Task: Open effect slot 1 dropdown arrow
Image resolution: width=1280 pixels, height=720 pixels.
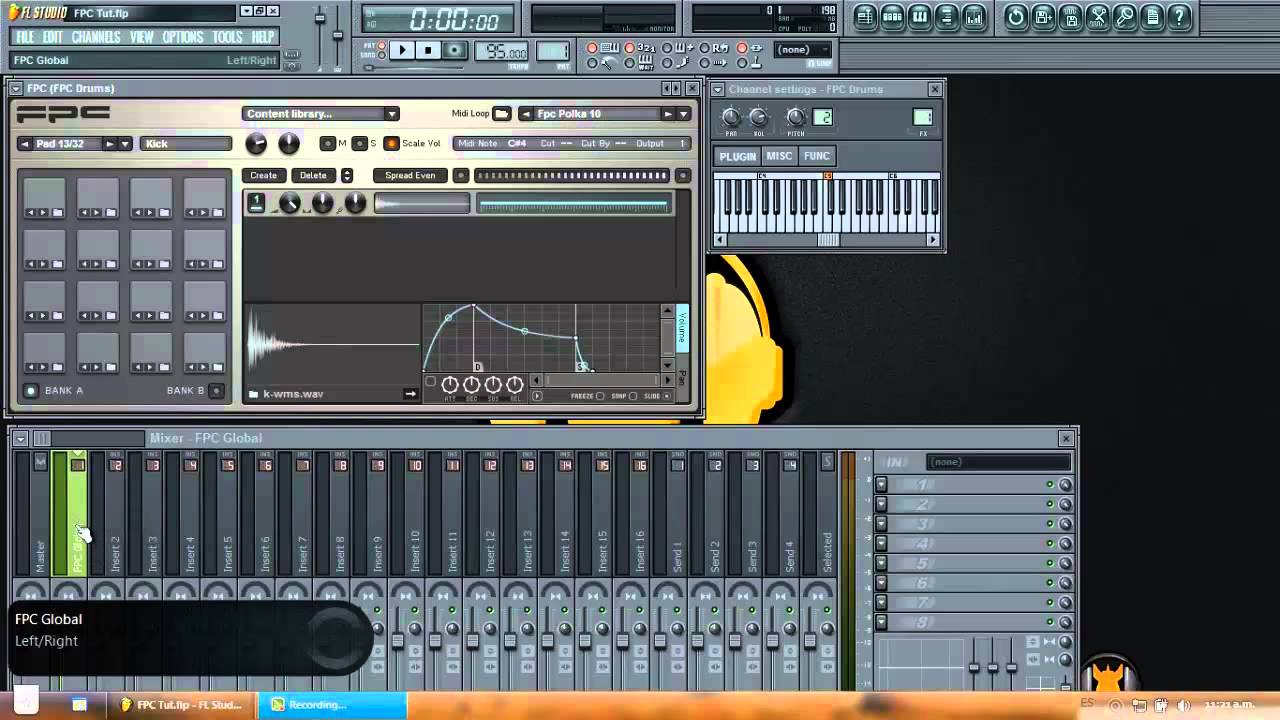Action: [881, 485]
